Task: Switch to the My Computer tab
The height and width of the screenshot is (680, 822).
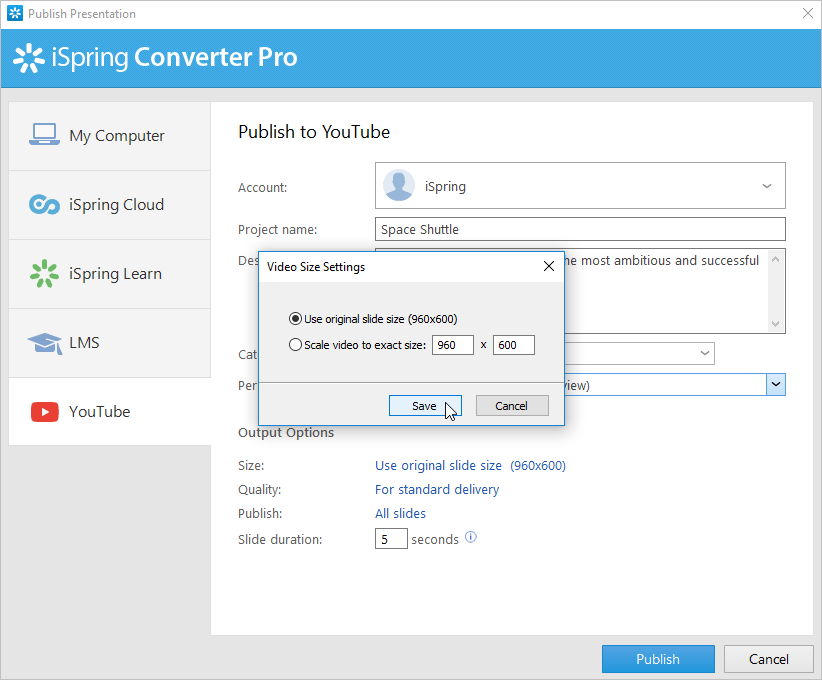Action: (110, 136)
